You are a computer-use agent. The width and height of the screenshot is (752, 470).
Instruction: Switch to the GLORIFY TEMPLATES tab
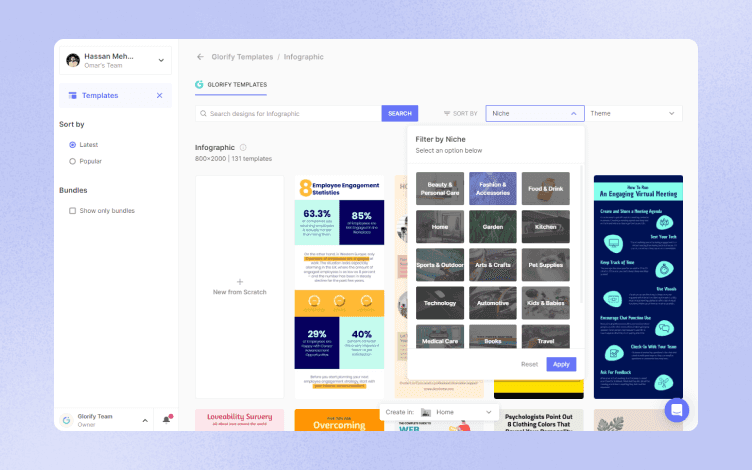pos(231,85)
